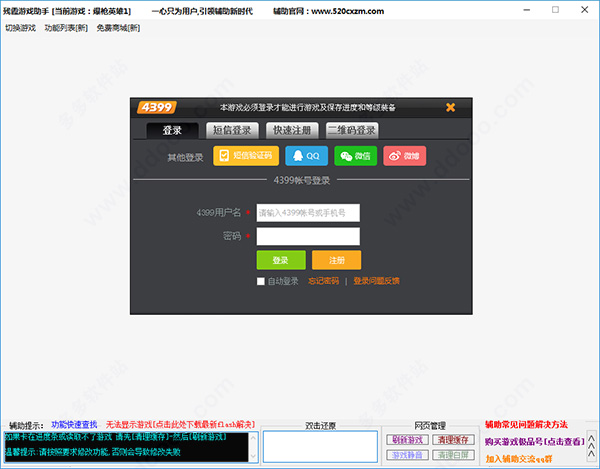Click the triple-chevron expander at bottom right
Viewport: 600px width, 469px height.
point(592,446)
